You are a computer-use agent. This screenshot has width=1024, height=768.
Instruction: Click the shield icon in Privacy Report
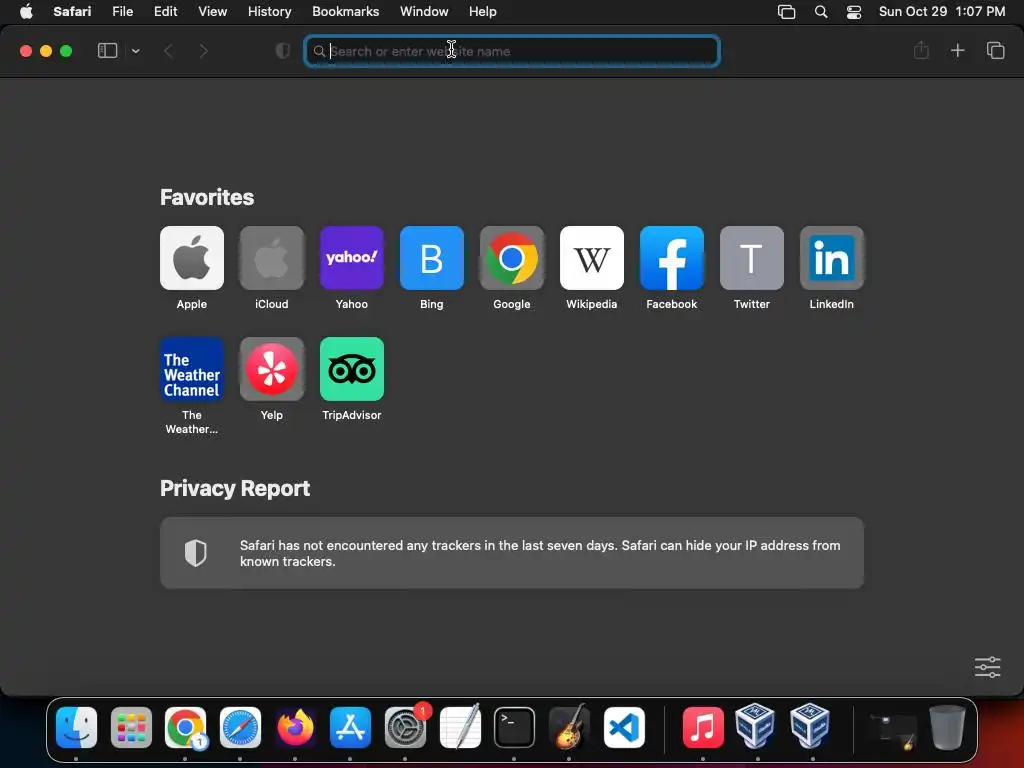(x=195, y=553)
